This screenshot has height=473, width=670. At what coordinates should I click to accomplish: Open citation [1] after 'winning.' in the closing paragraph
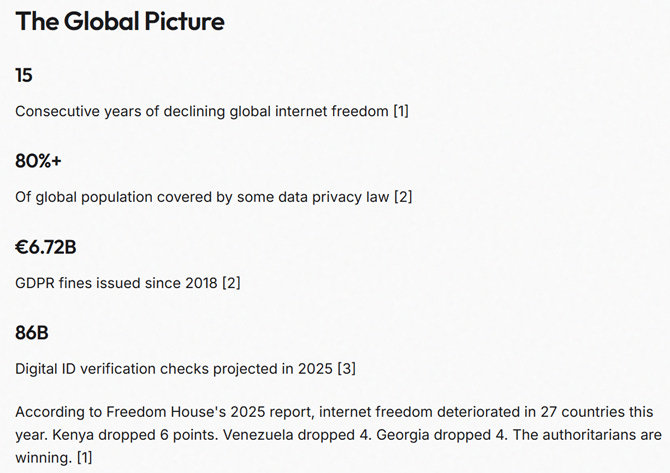84,458
